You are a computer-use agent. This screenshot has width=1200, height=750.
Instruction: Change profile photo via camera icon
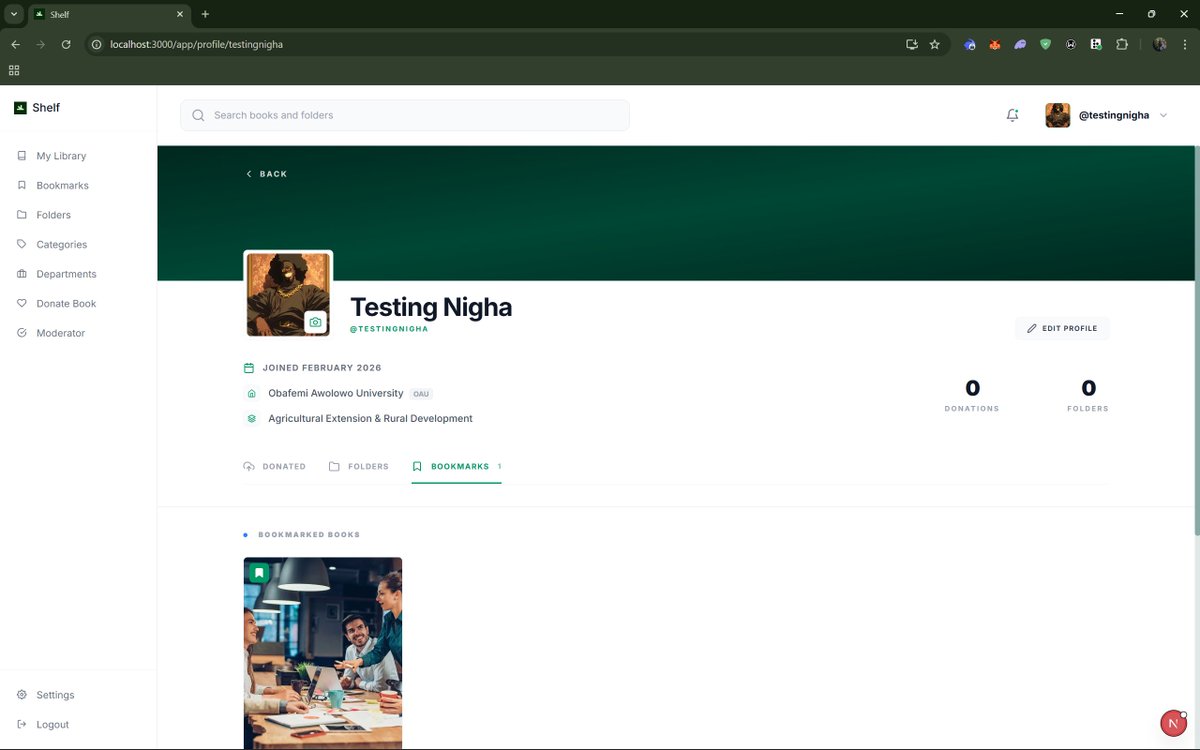316,322
